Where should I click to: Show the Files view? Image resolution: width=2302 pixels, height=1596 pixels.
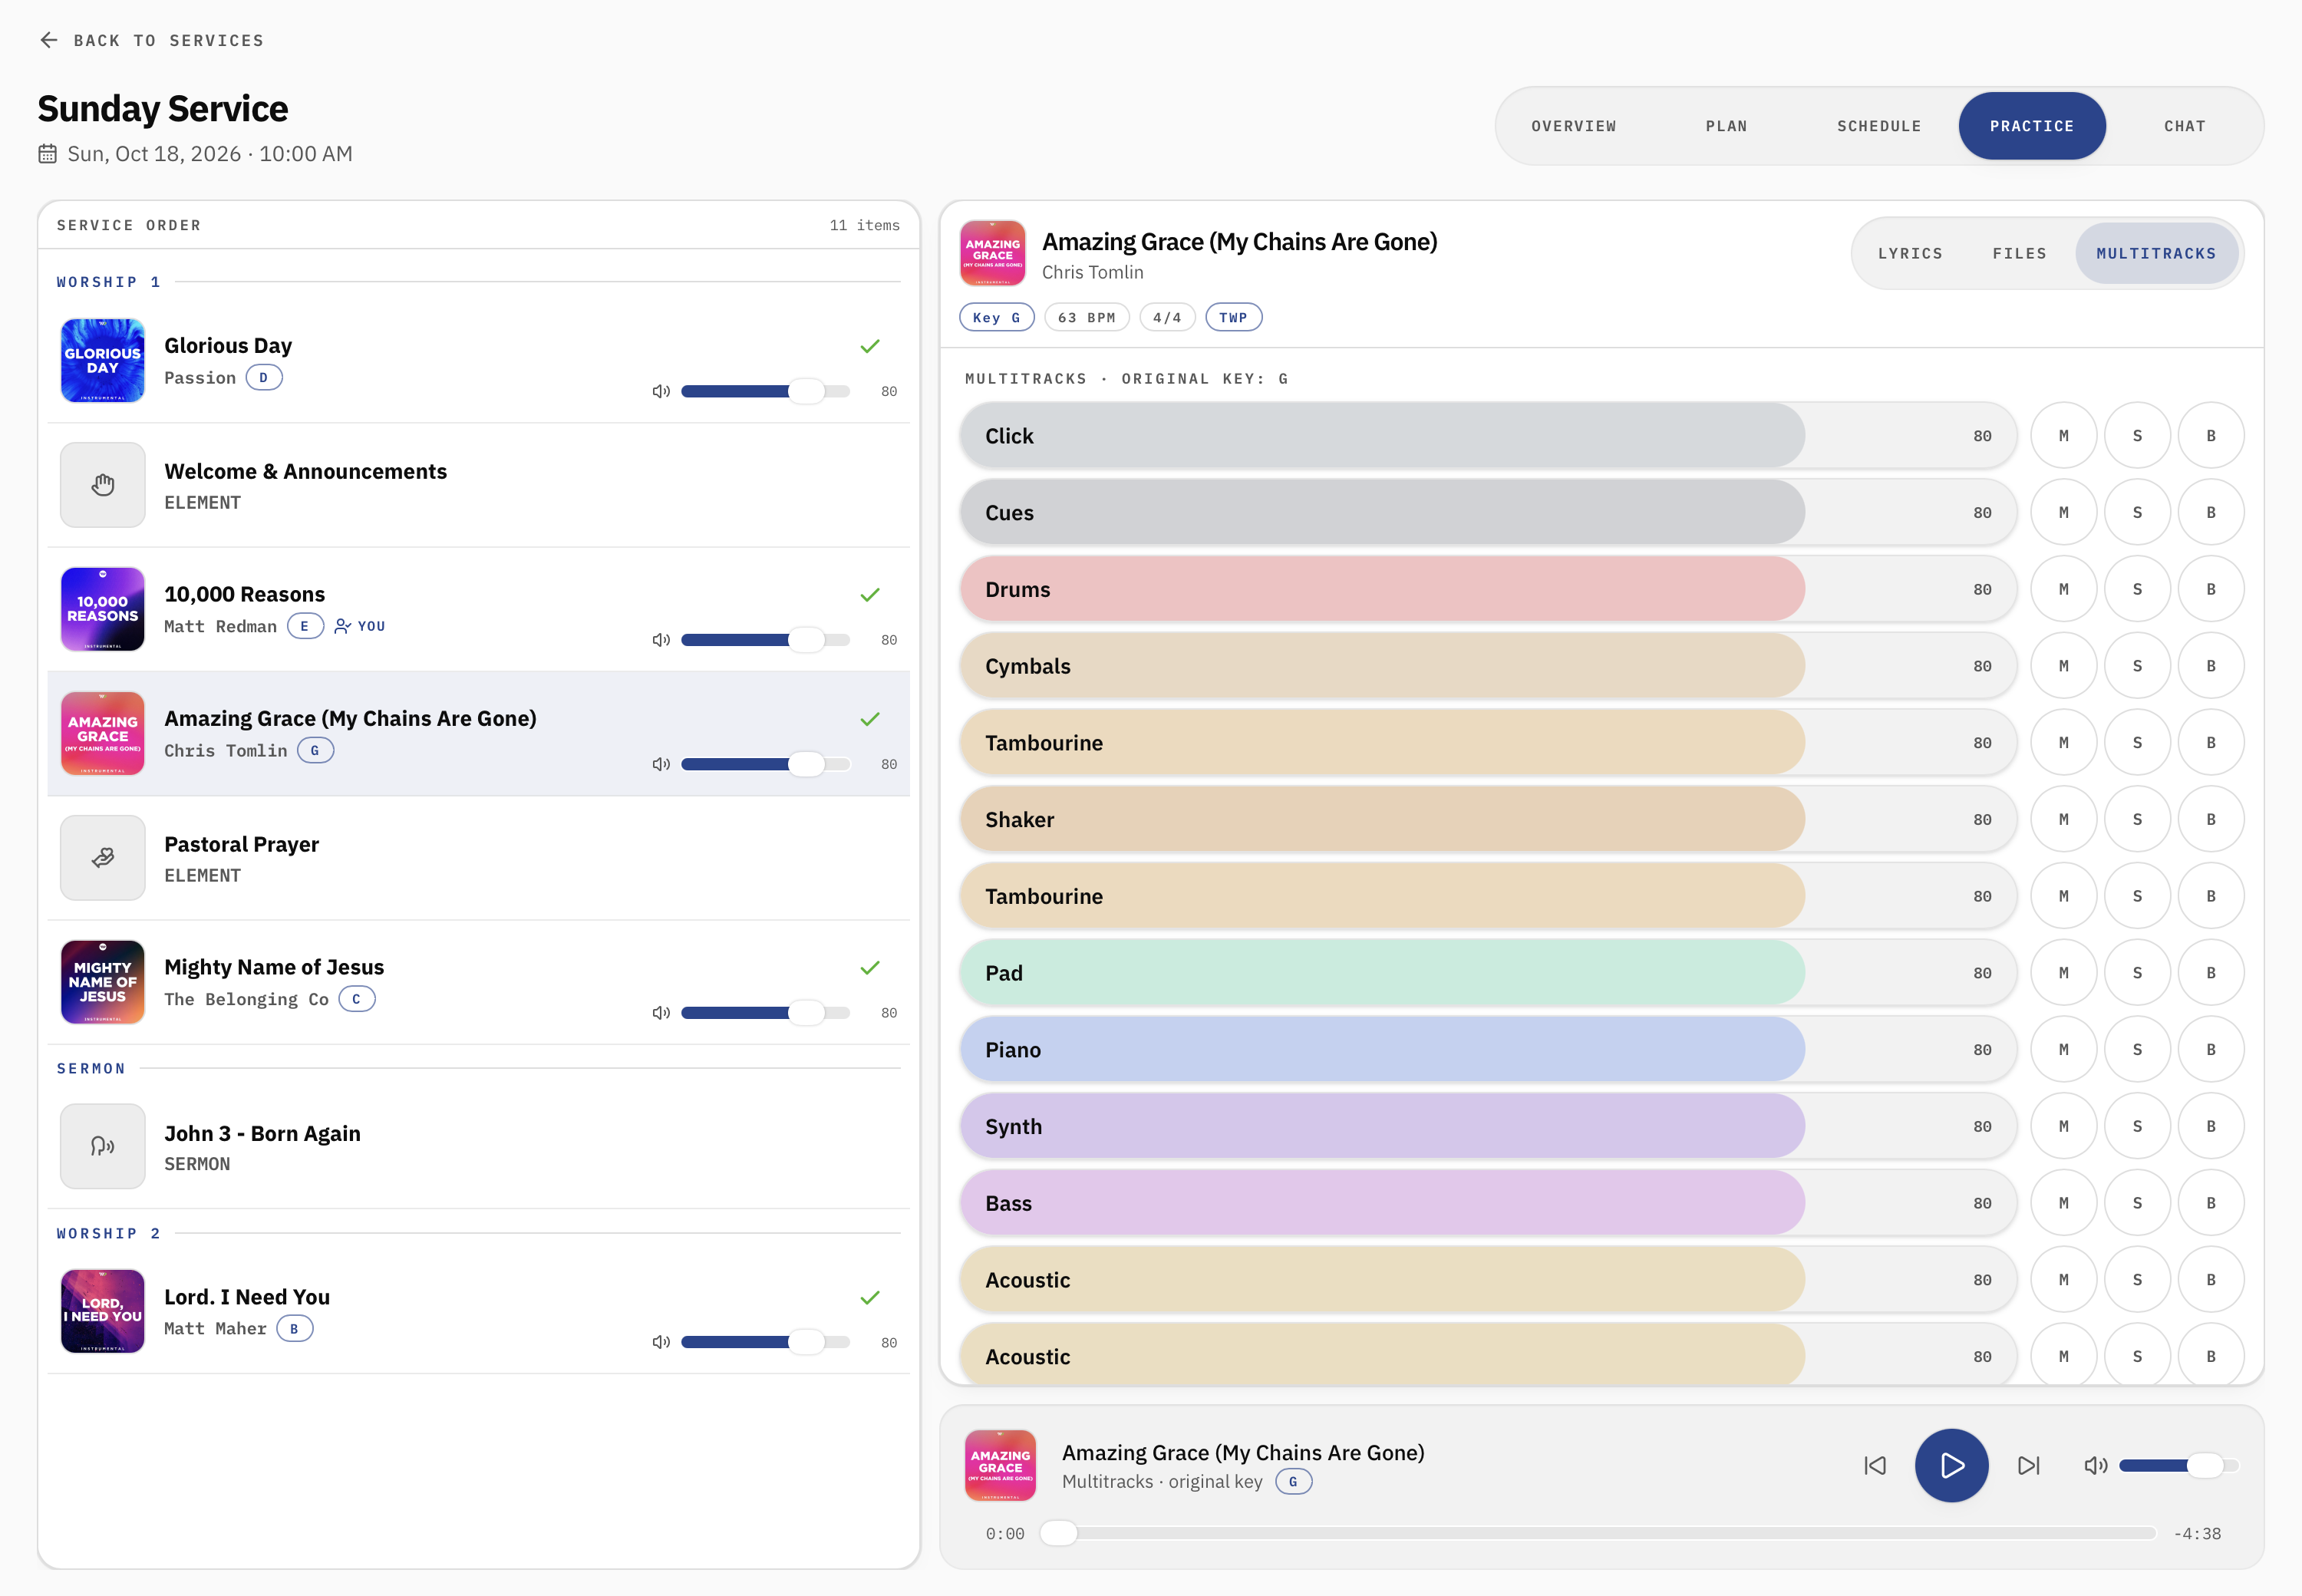[x=2019, y=254]
